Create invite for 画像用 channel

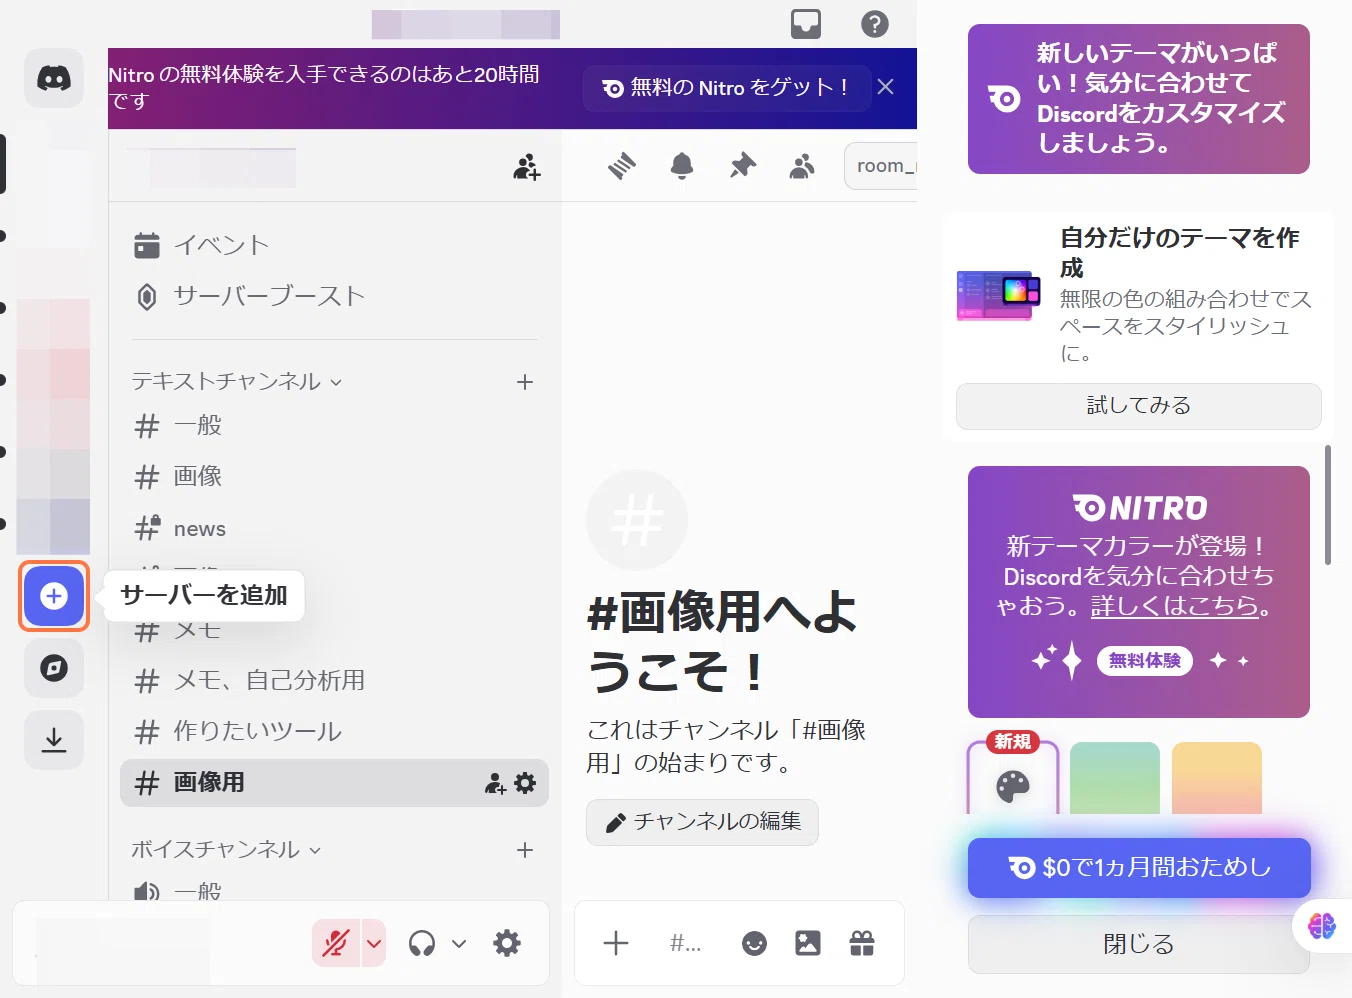coord(495,783)
